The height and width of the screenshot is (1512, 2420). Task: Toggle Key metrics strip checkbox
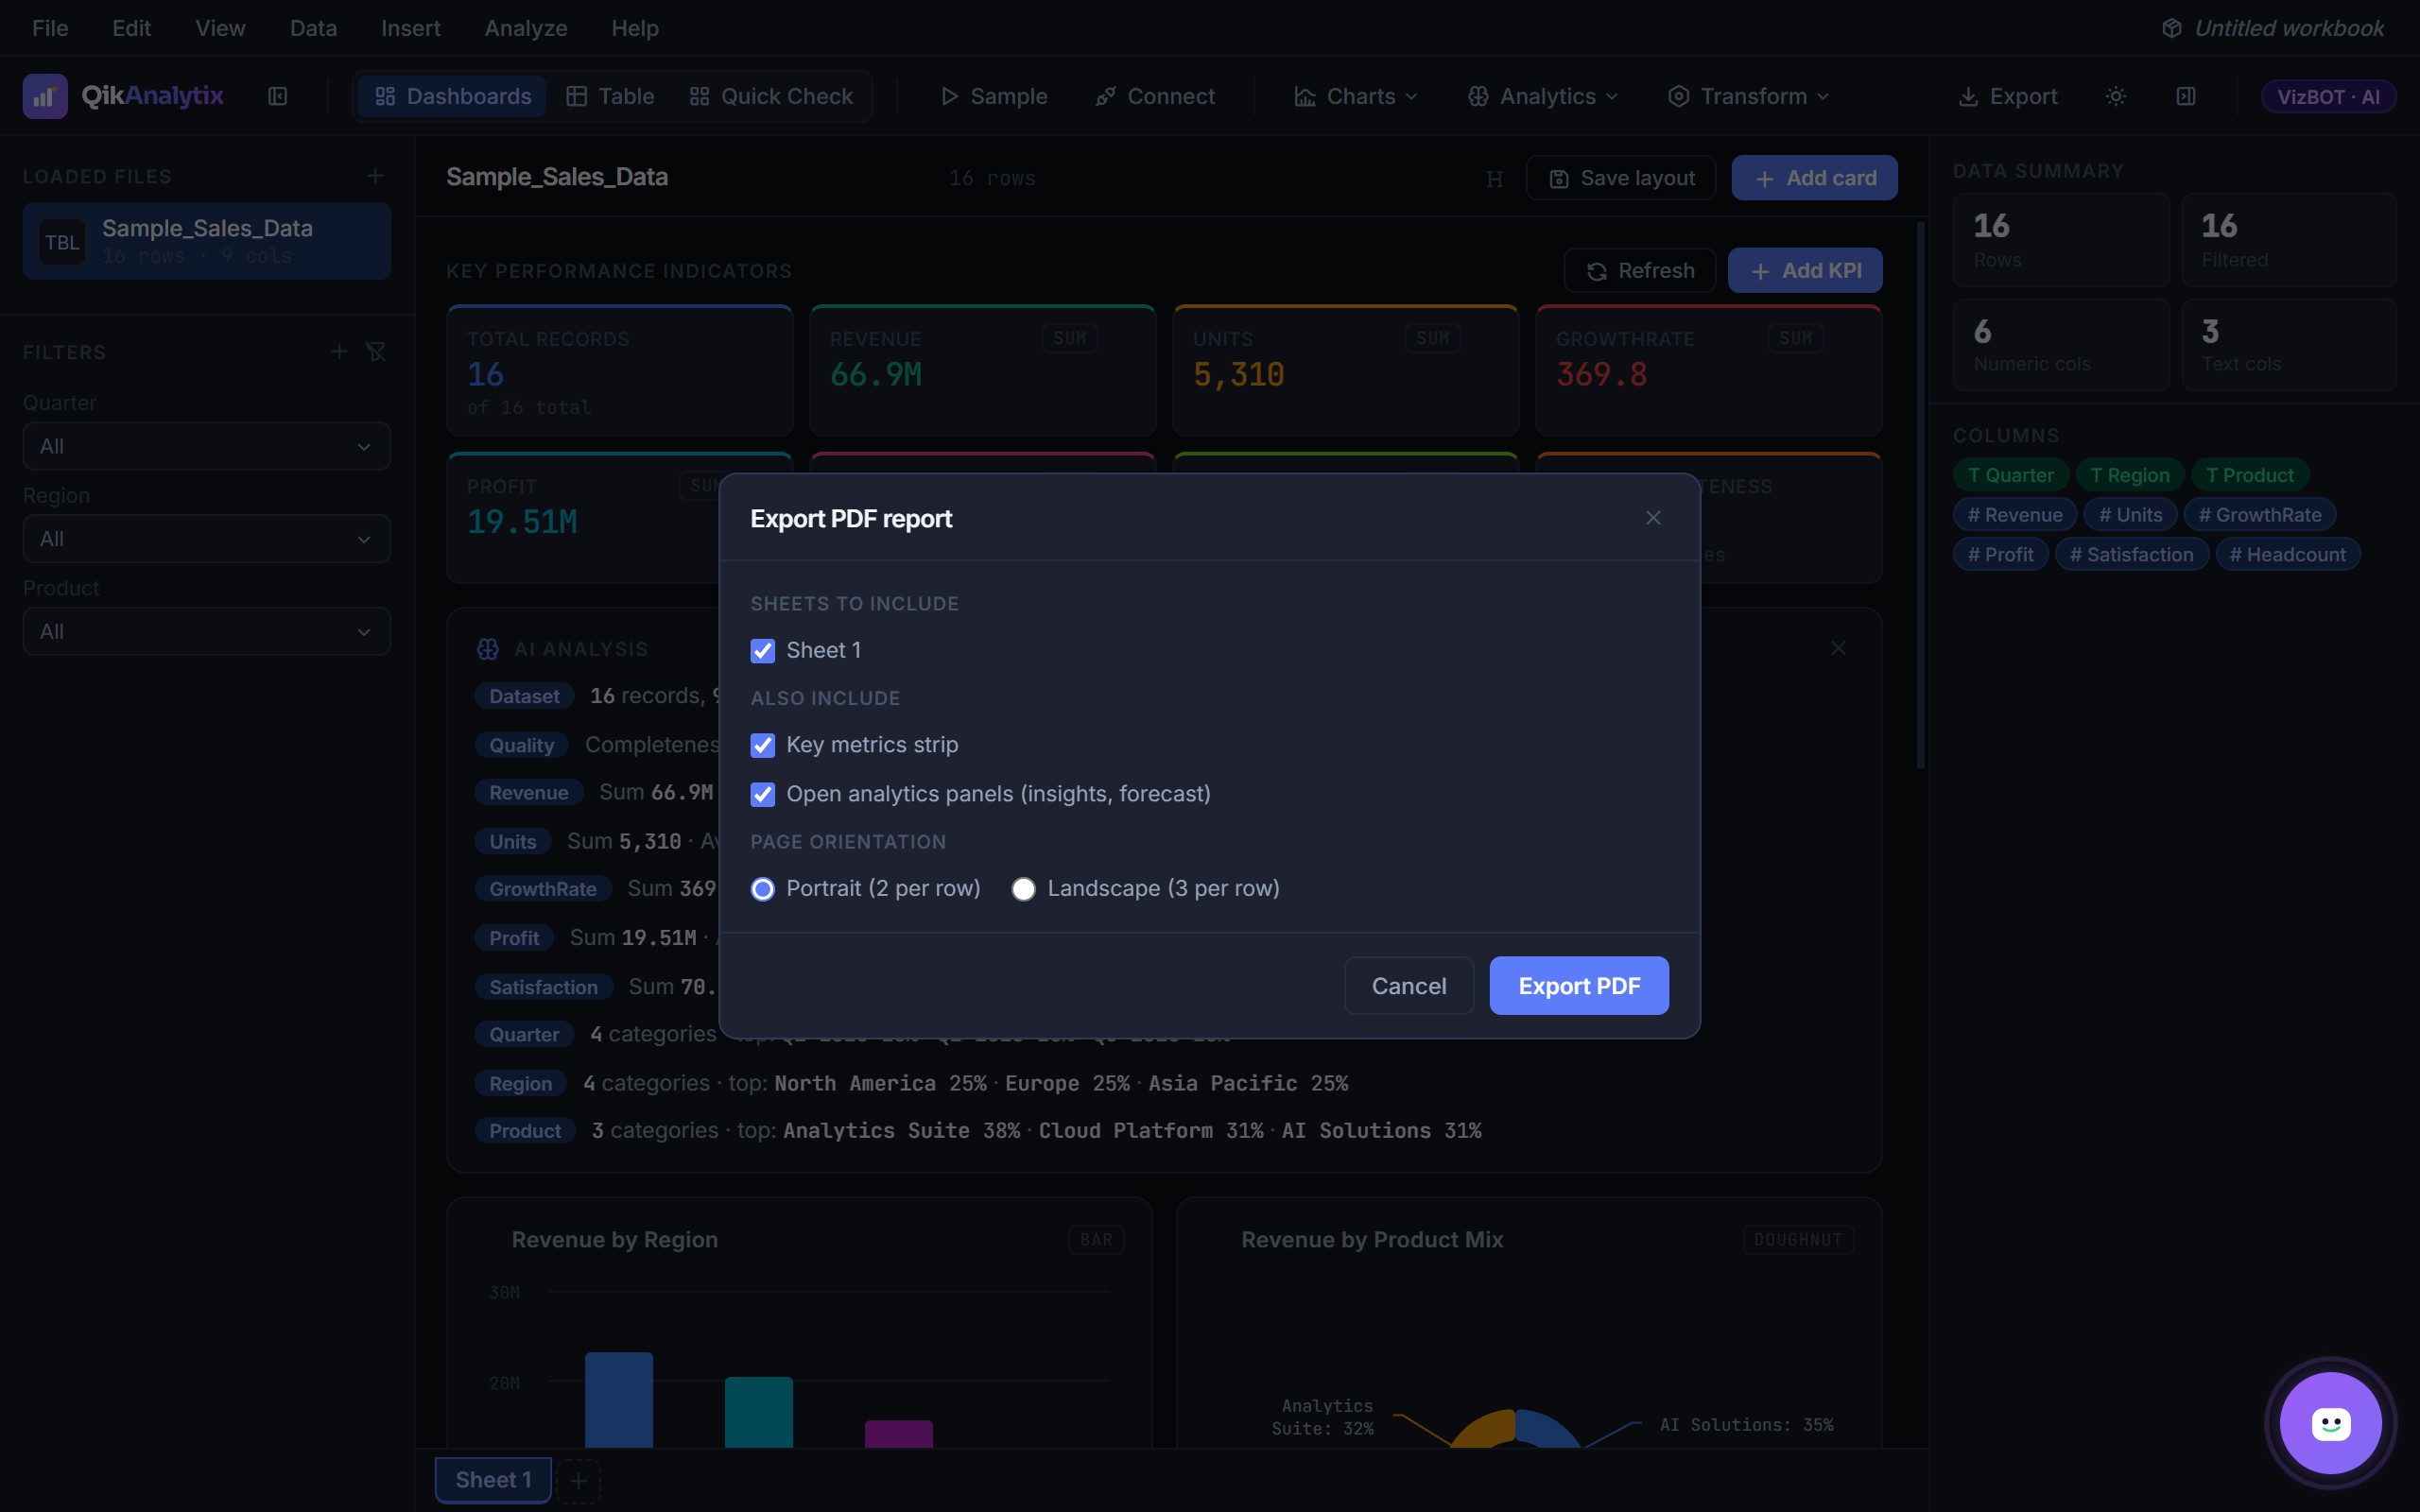pyautogui.click(x=763, y=745)
